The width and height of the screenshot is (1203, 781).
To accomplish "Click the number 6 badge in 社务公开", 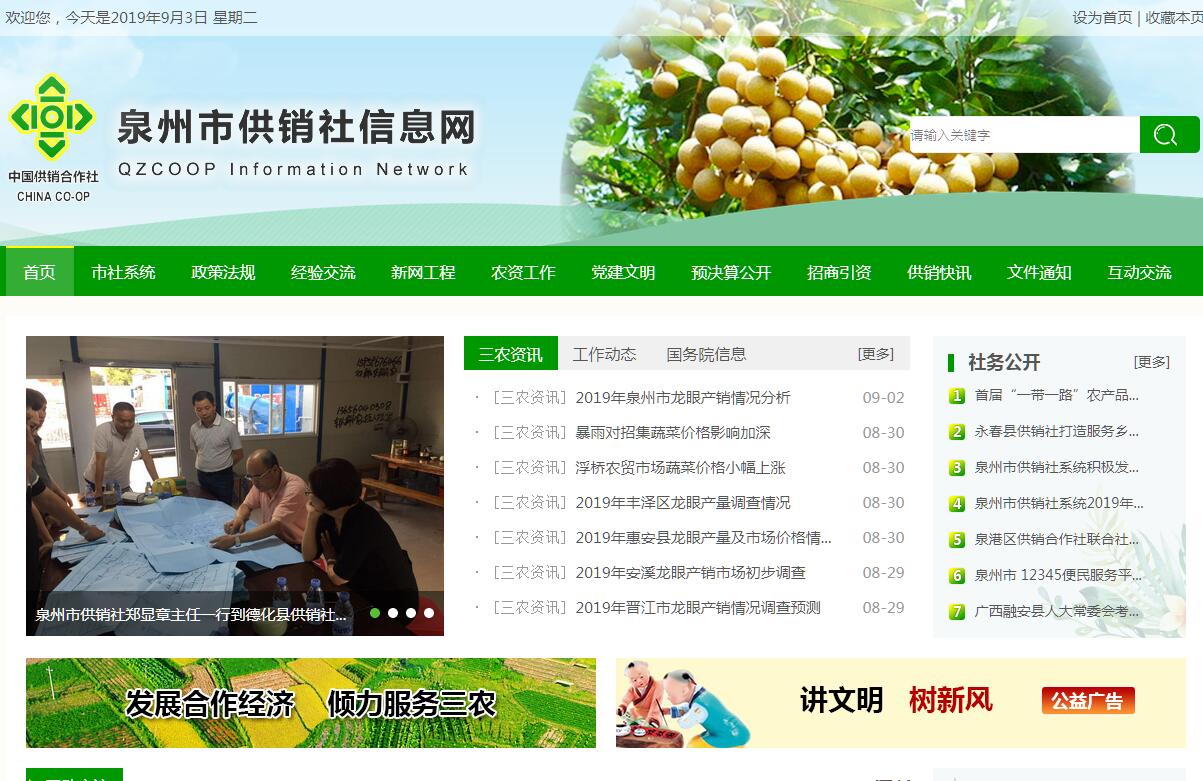I will coord(957,575).
